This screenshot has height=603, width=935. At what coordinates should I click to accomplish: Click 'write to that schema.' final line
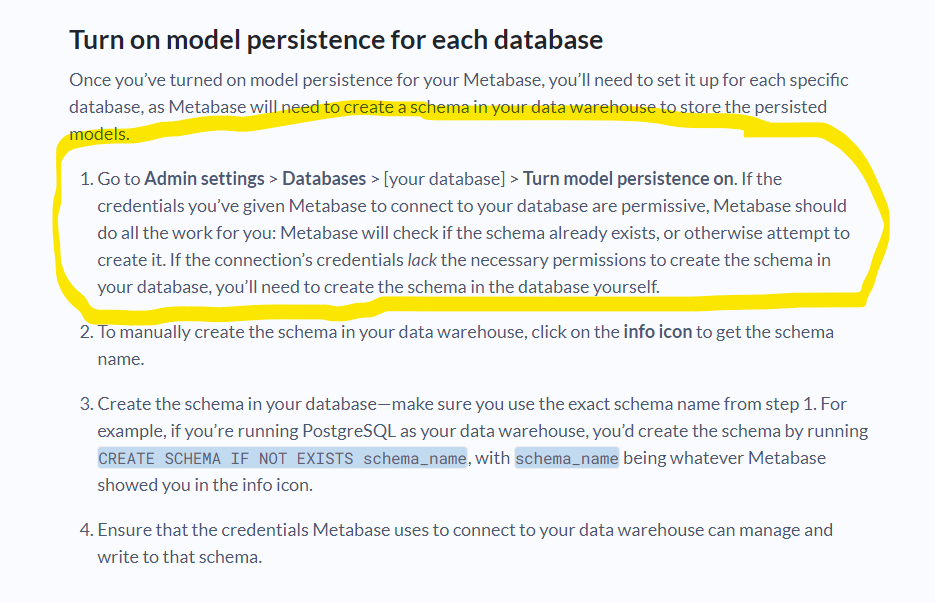[179, 556]
